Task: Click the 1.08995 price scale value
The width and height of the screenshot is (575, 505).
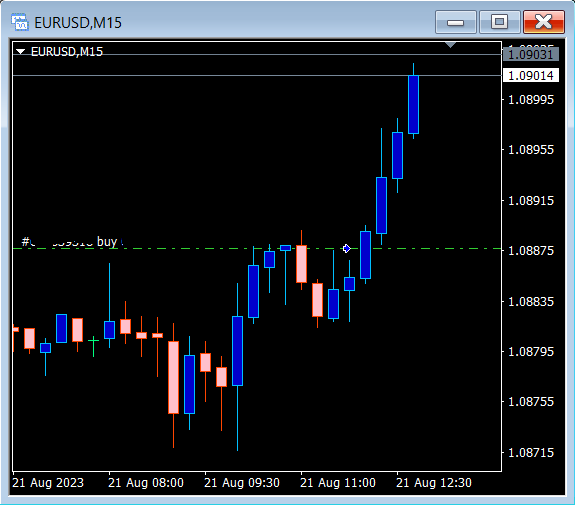Action: [531, 99]
